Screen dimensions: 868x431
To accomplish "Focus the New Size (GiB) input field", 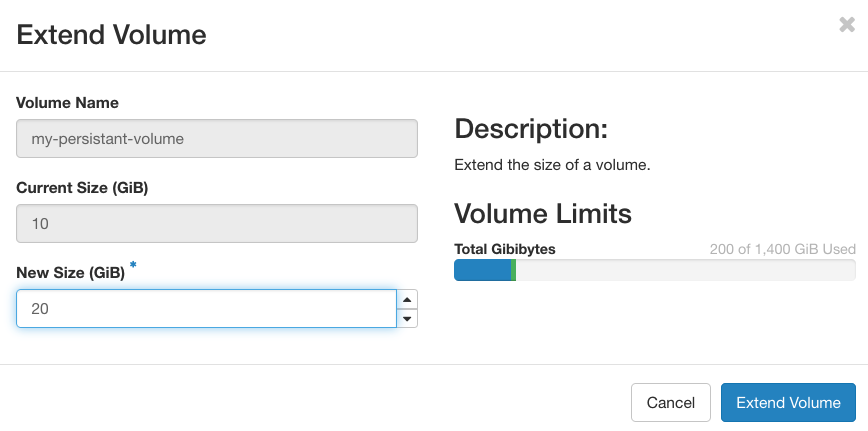I will pos(206,309).
